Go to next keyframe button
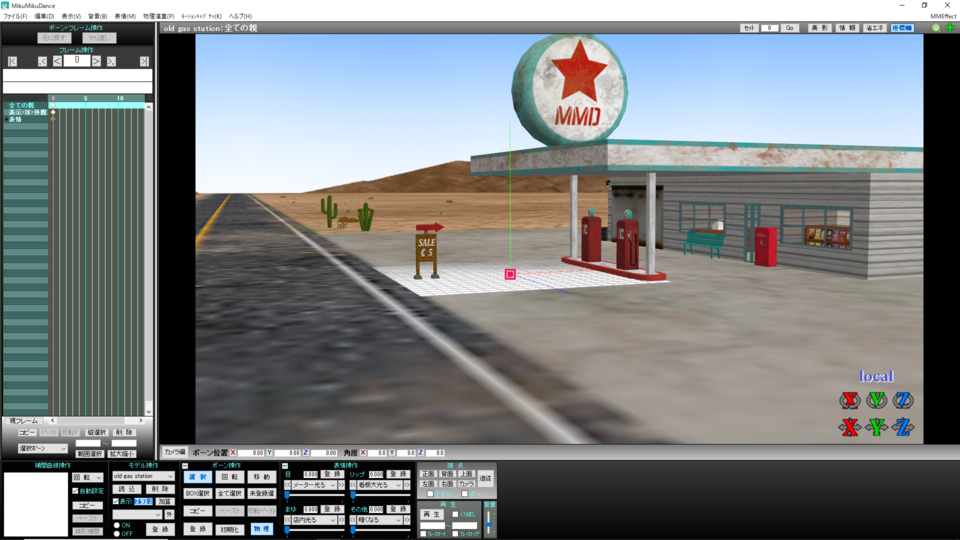The height and width of the screenshot is (540, 960). [111, 61]
